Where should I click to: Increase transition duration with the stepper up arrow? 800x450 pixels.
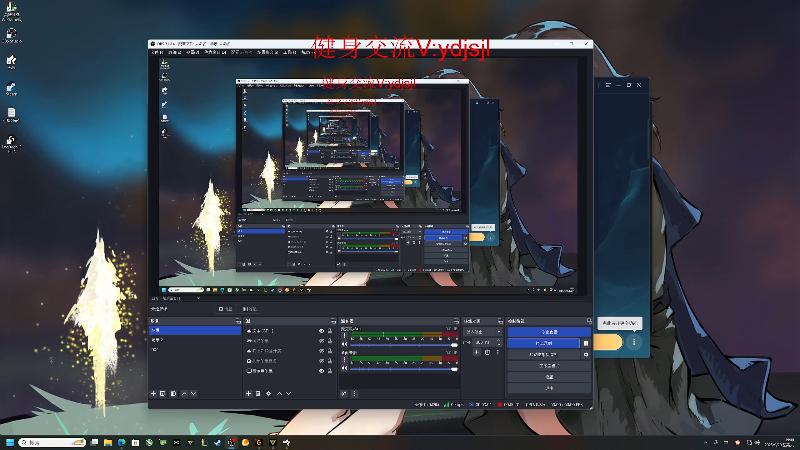point(499,340)
